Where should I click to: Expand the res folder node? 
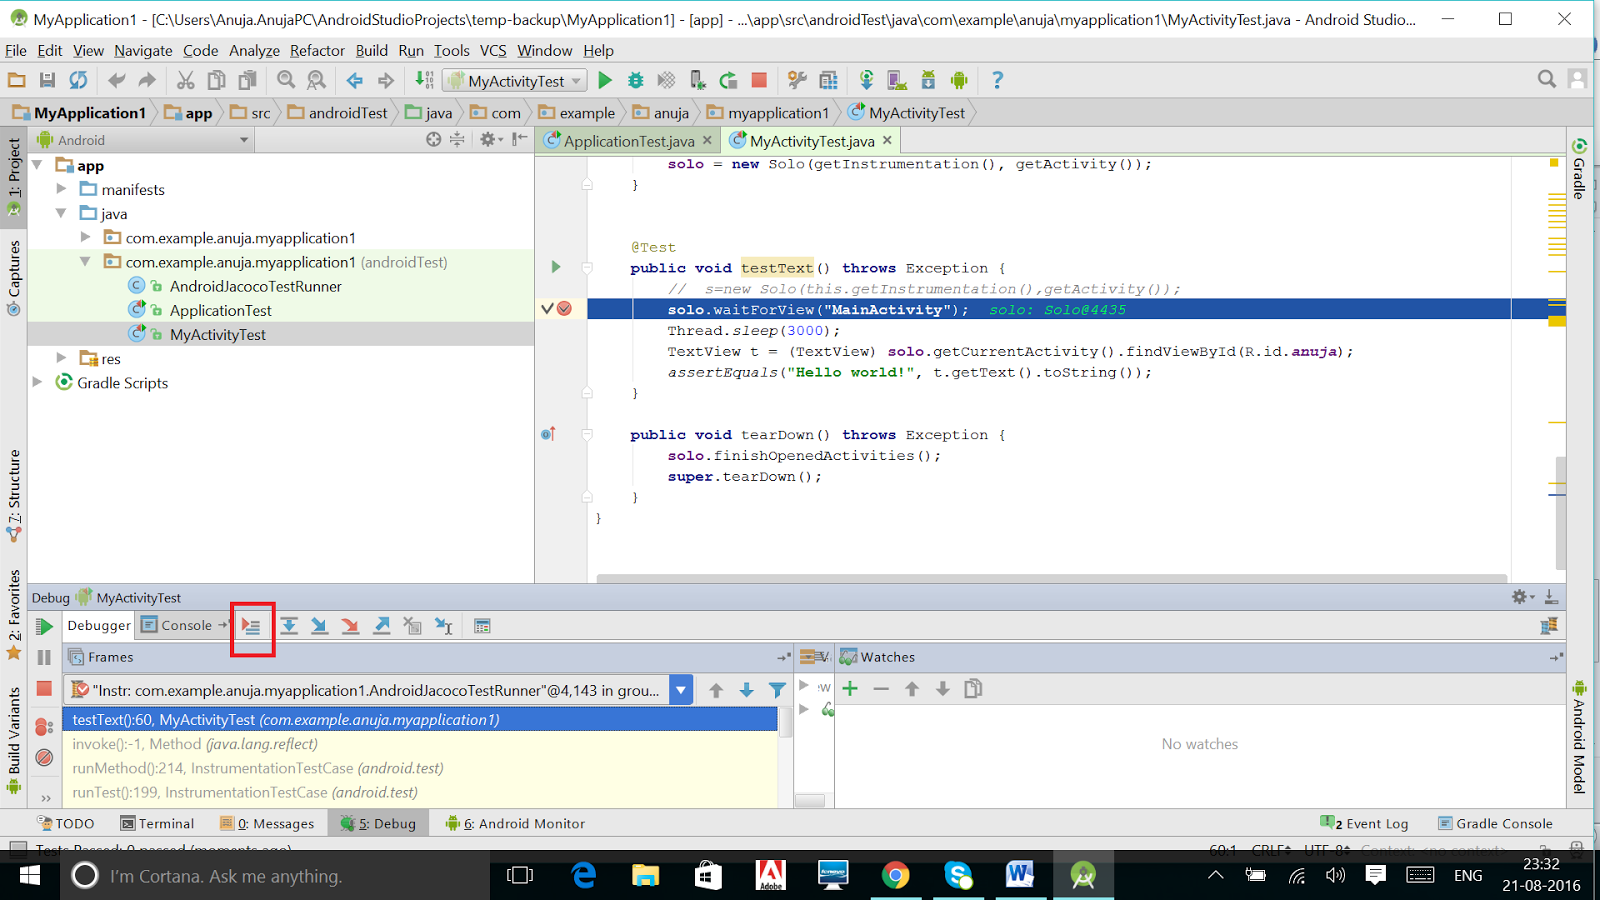click(62, 358)
